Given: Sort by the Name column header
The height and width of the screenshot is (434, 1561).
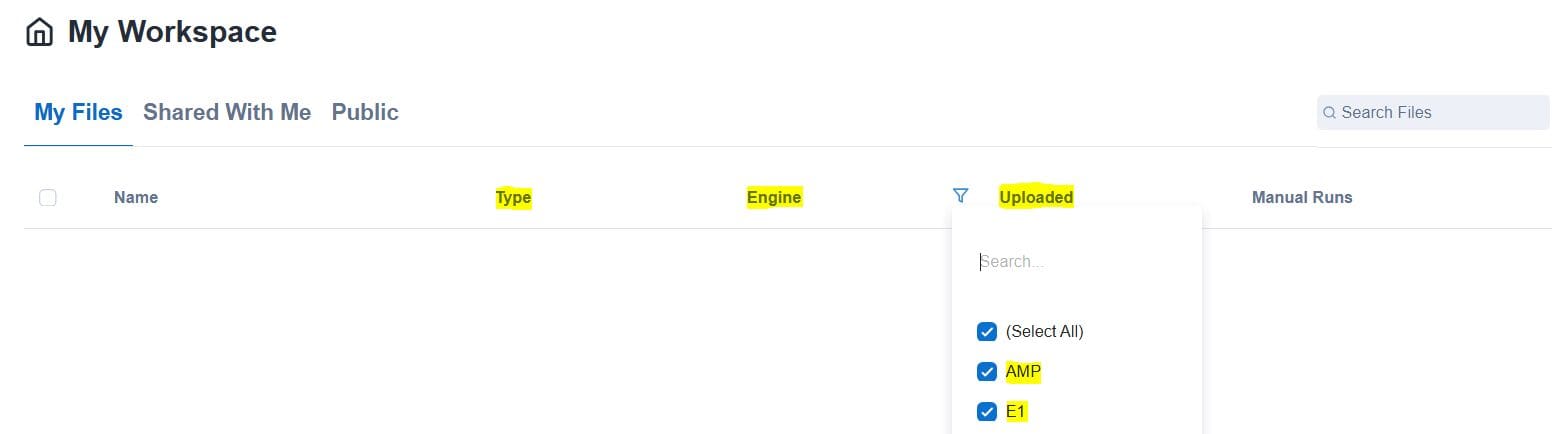Looking at the screenshot, I should click(136, 198).
